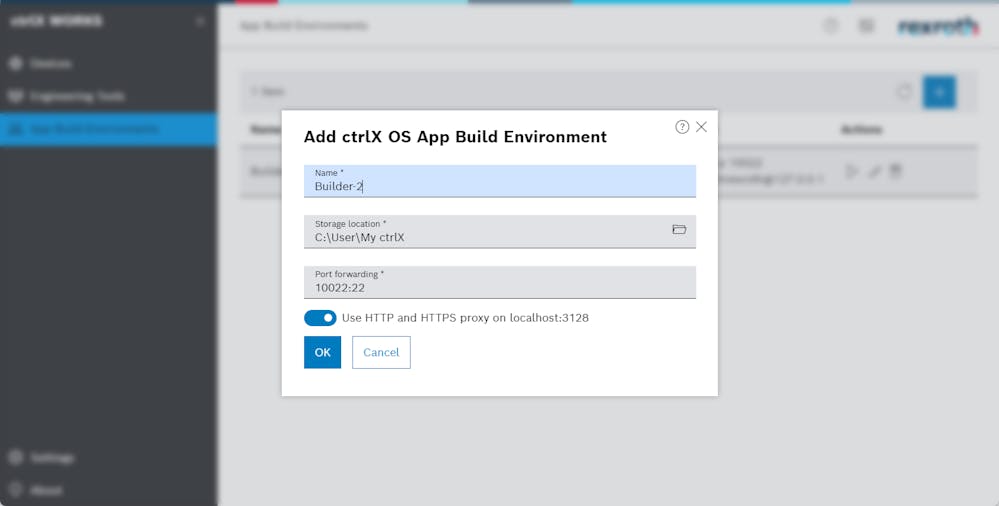
Task: Click the Use HTTP and HTTPS proxy label text
Action: coord(465,317)
